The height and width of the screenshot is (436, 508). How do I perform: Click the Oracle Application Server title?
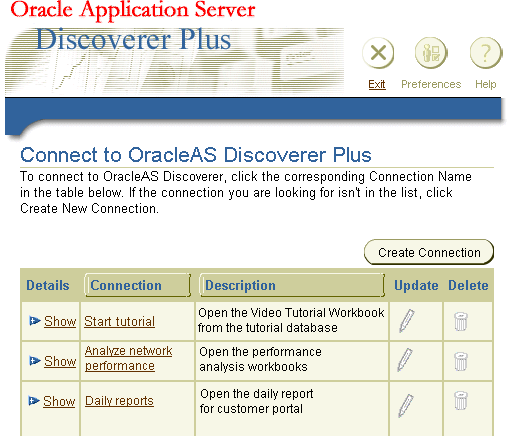(x=133, y=10)
